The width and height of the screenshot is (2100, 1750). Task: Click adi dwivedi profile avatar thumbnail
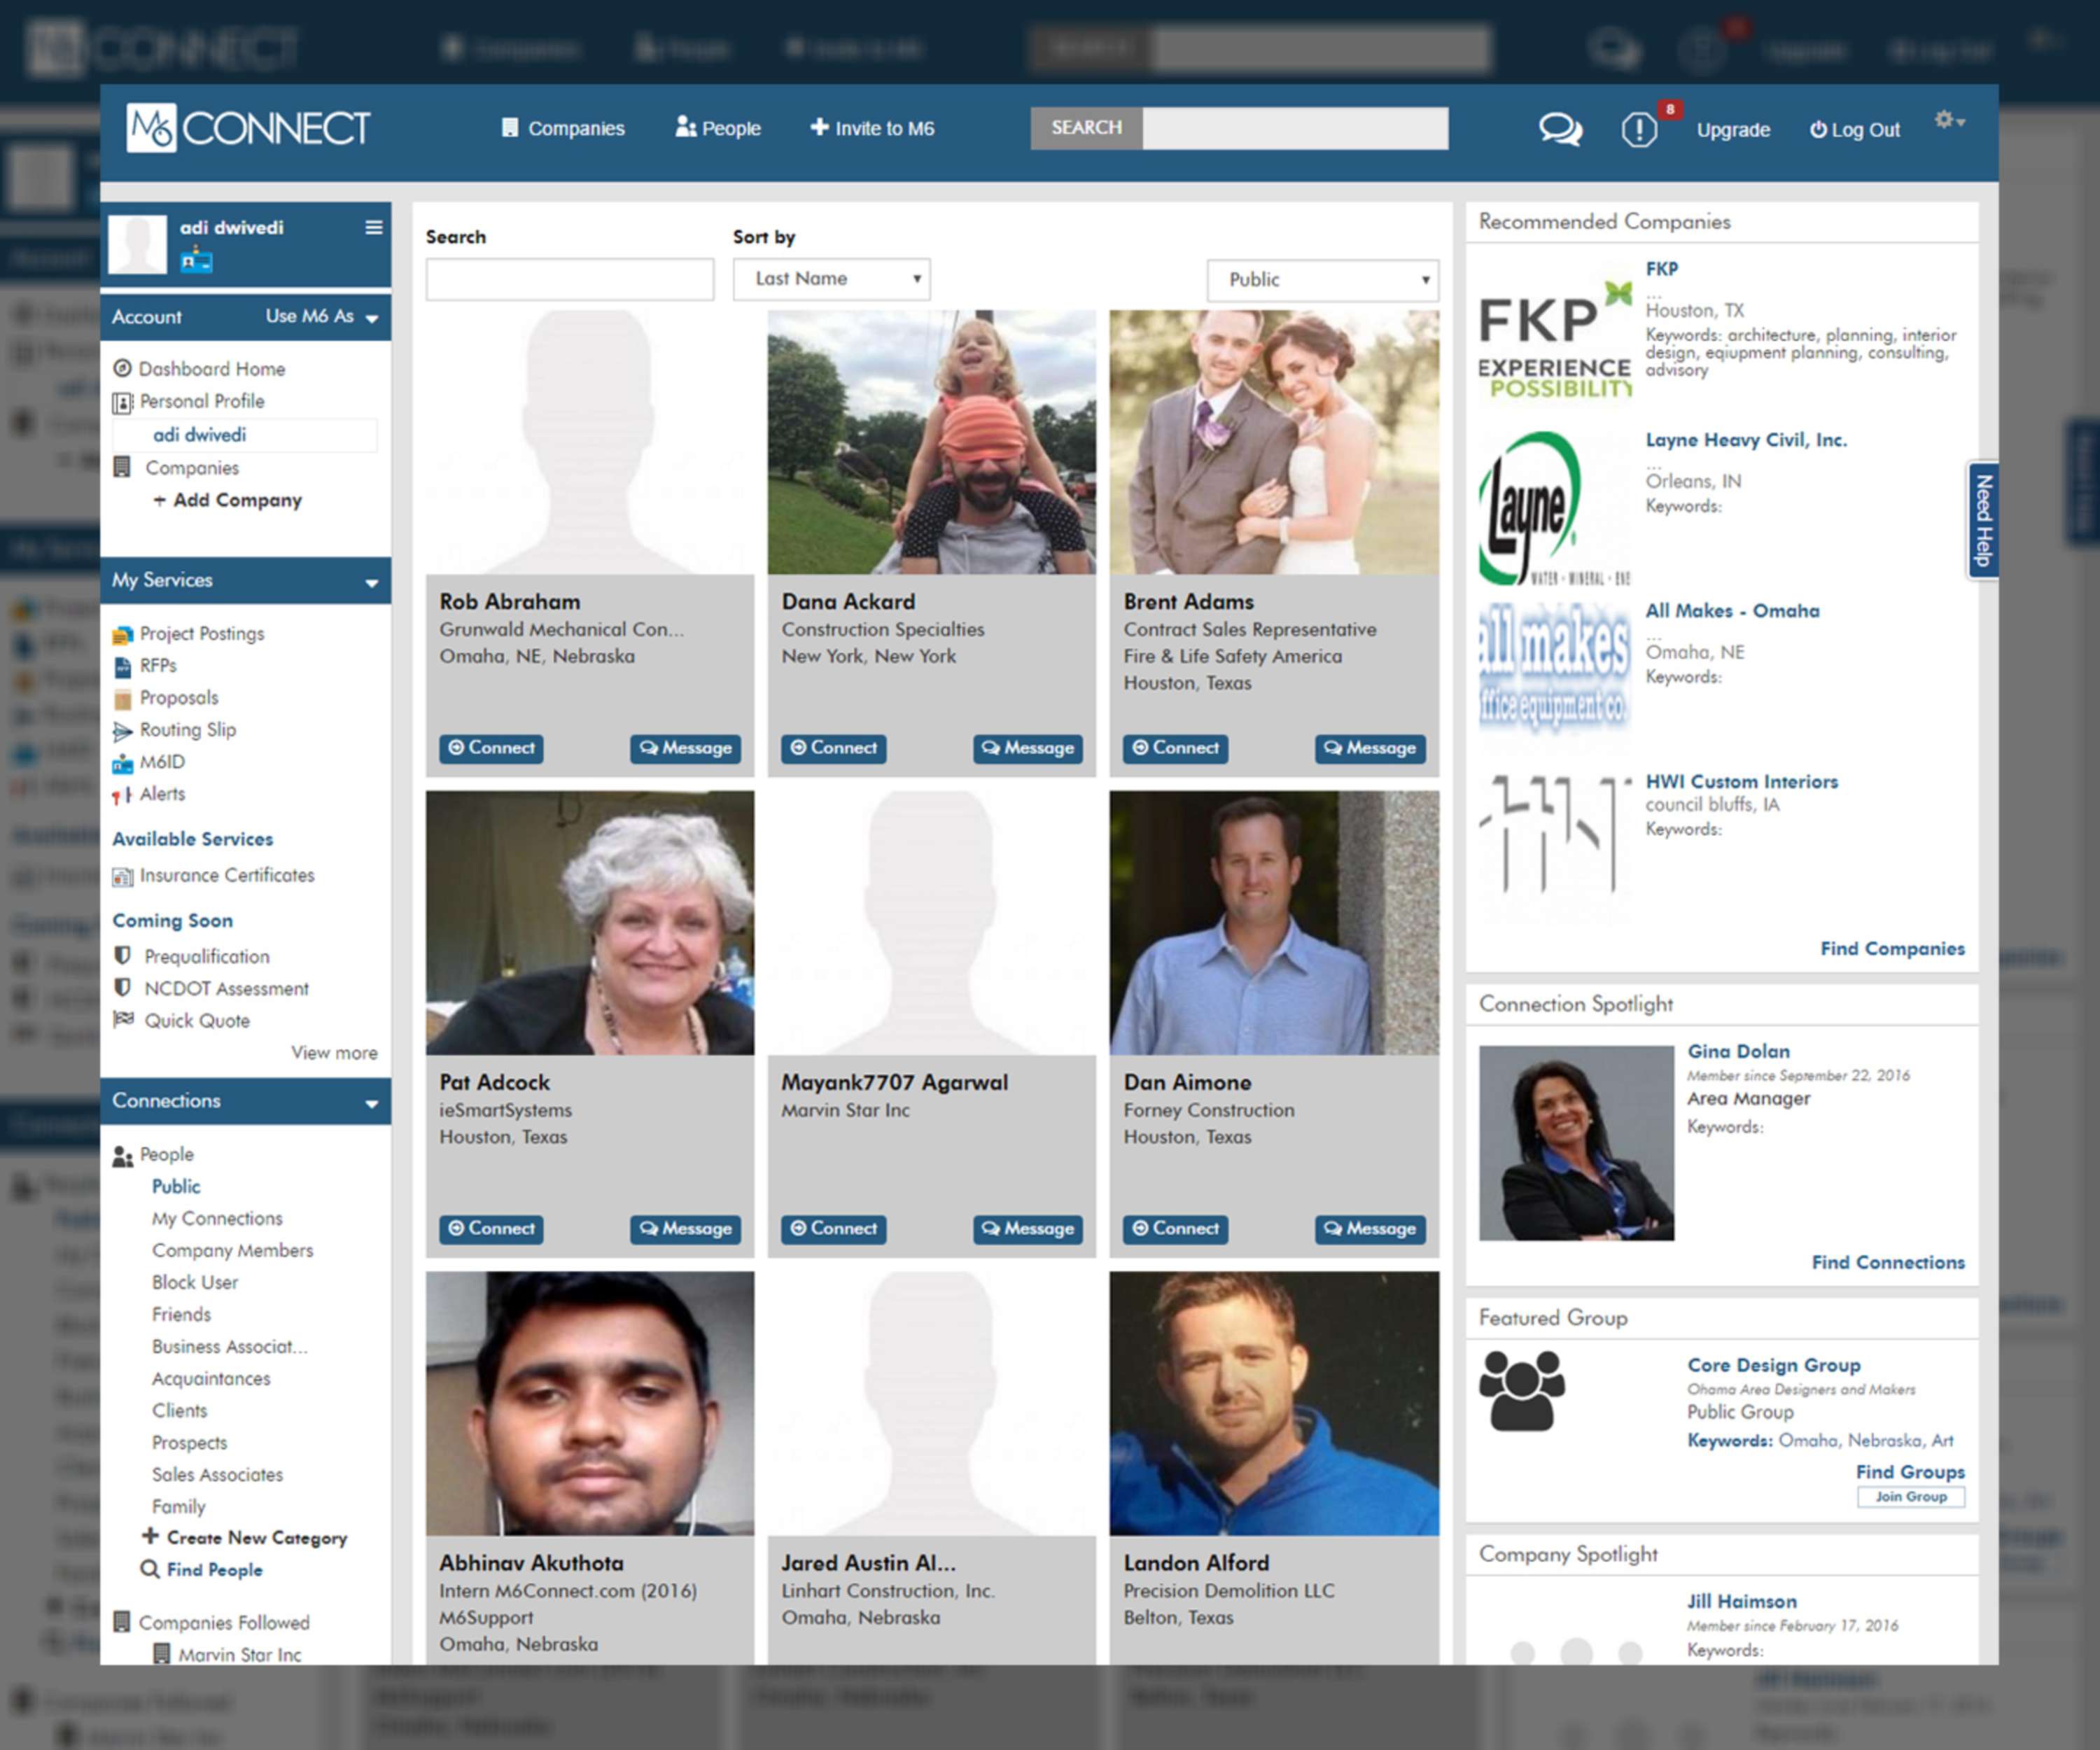137,243
